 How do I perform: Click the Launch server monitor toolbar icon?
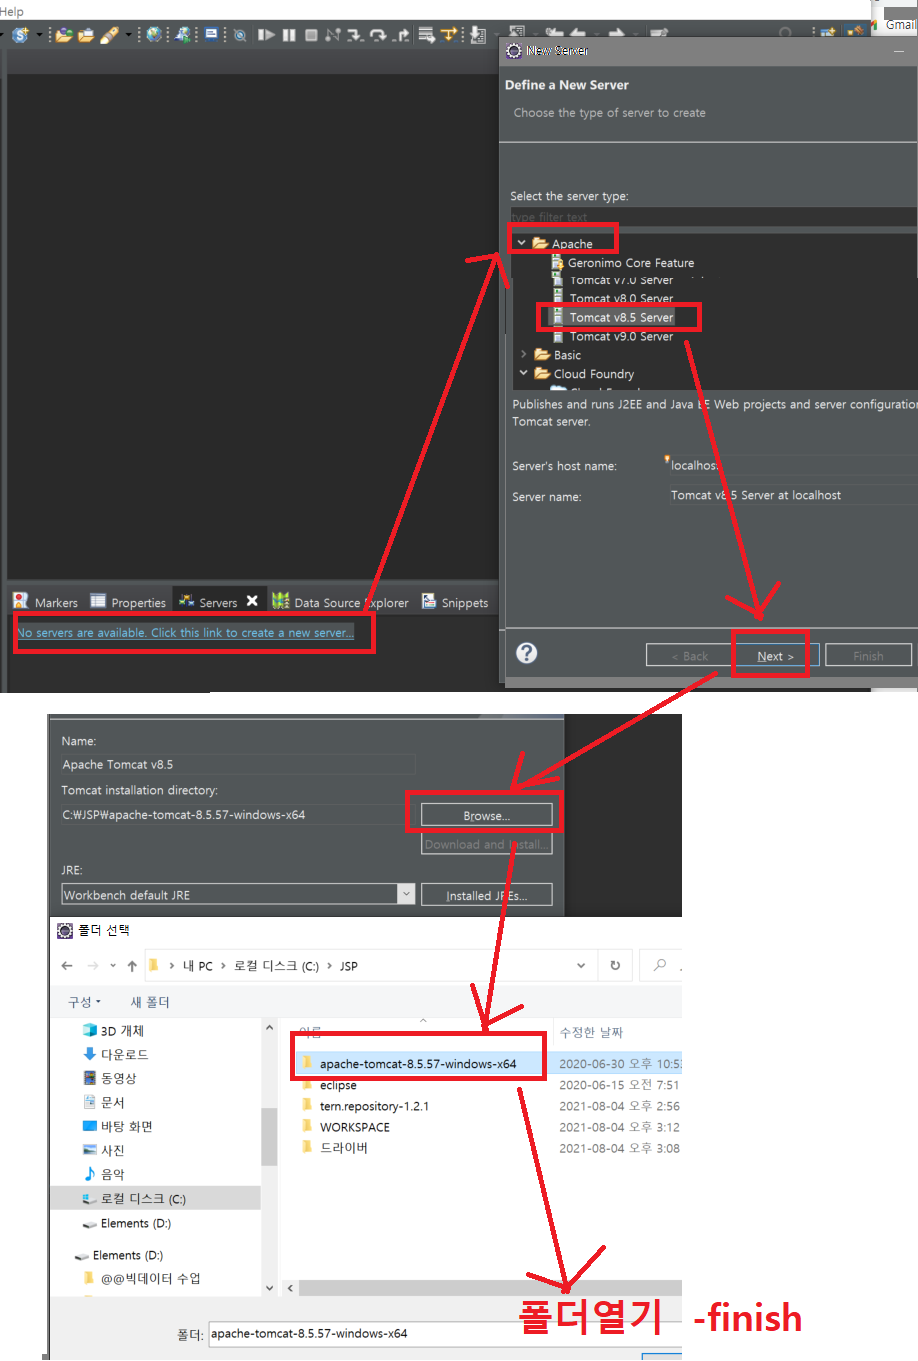[183, 35]
